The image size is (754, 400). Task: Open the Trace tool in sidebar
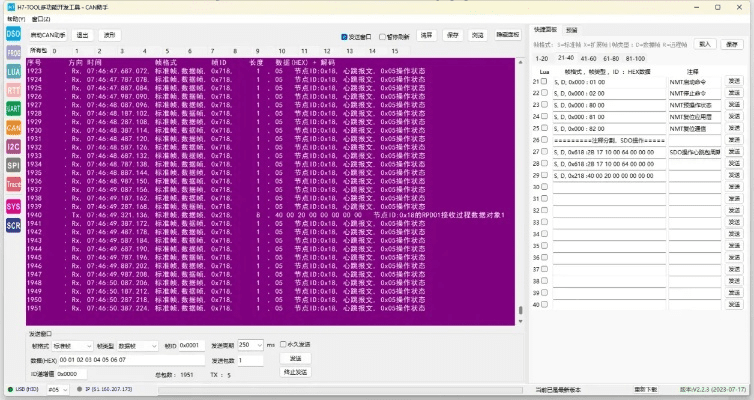[x=13, y=184]
